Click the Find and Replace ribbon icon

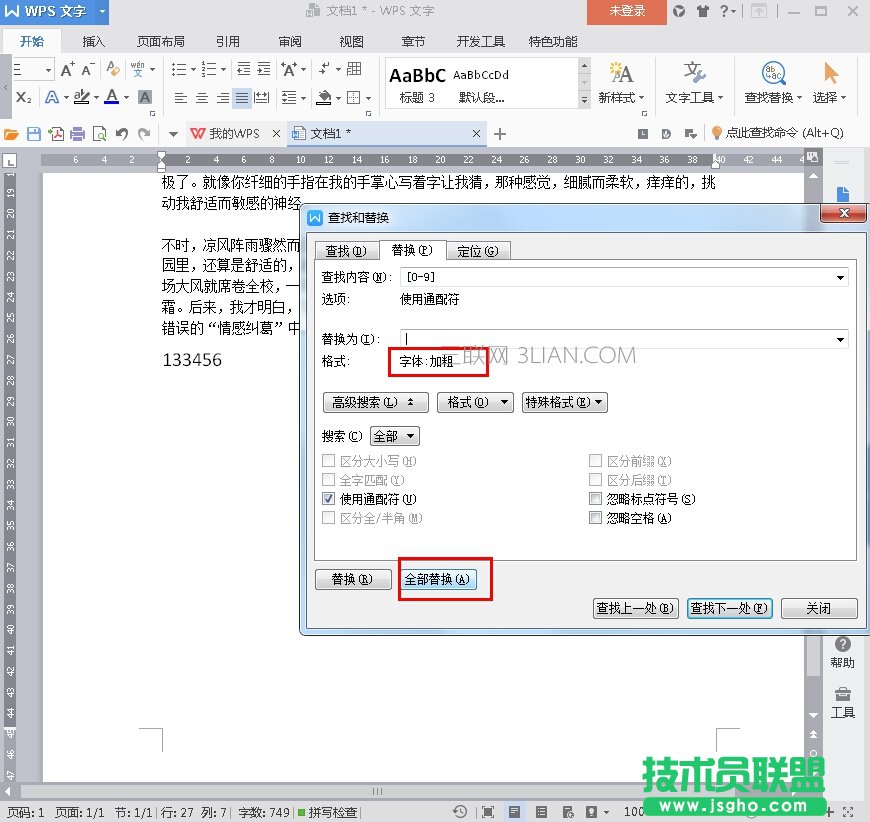tap(772, 73)
